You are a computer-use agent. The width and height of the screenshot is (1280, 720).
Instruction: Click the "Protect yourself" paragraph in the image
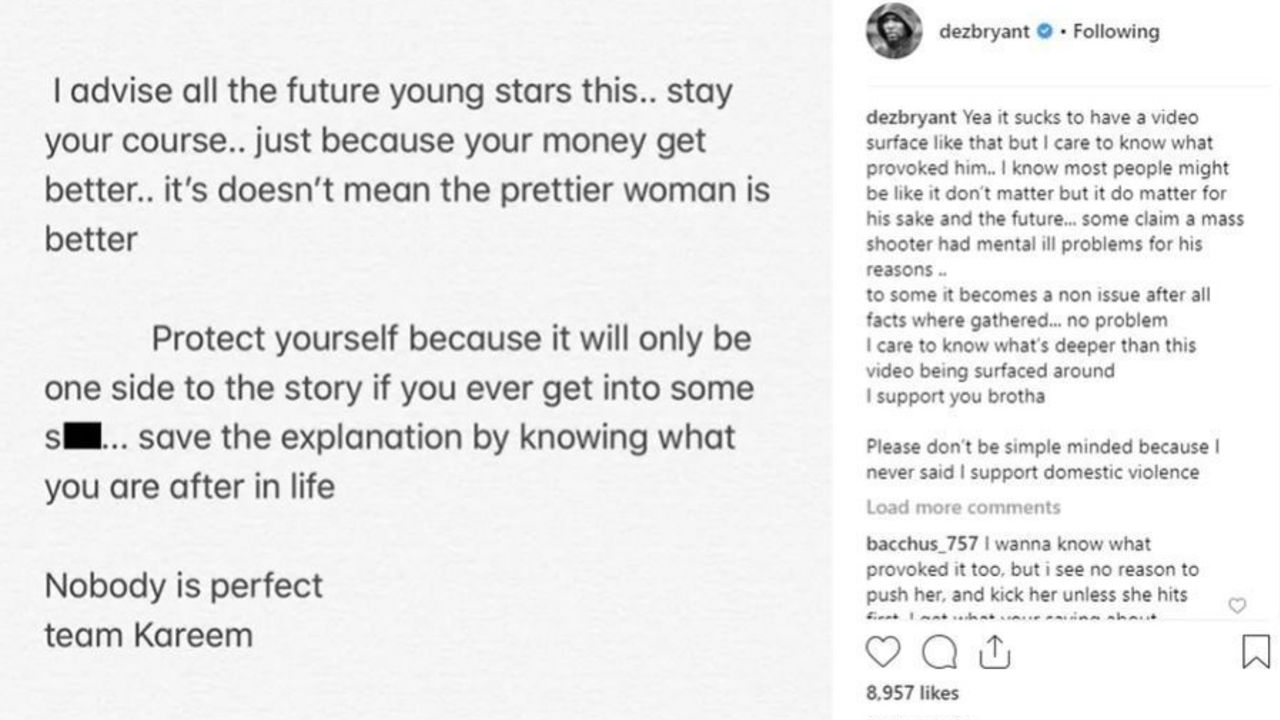pyautogui.click(x=398, y=412)
